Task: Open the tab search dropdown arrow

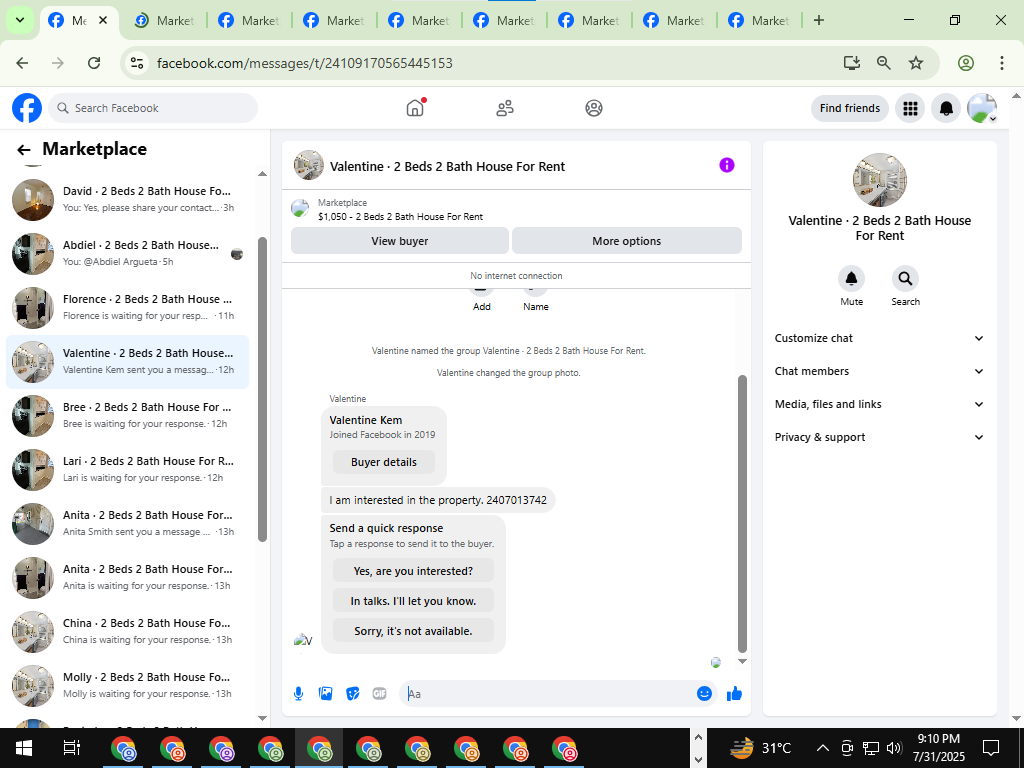Action: [20, 20]
